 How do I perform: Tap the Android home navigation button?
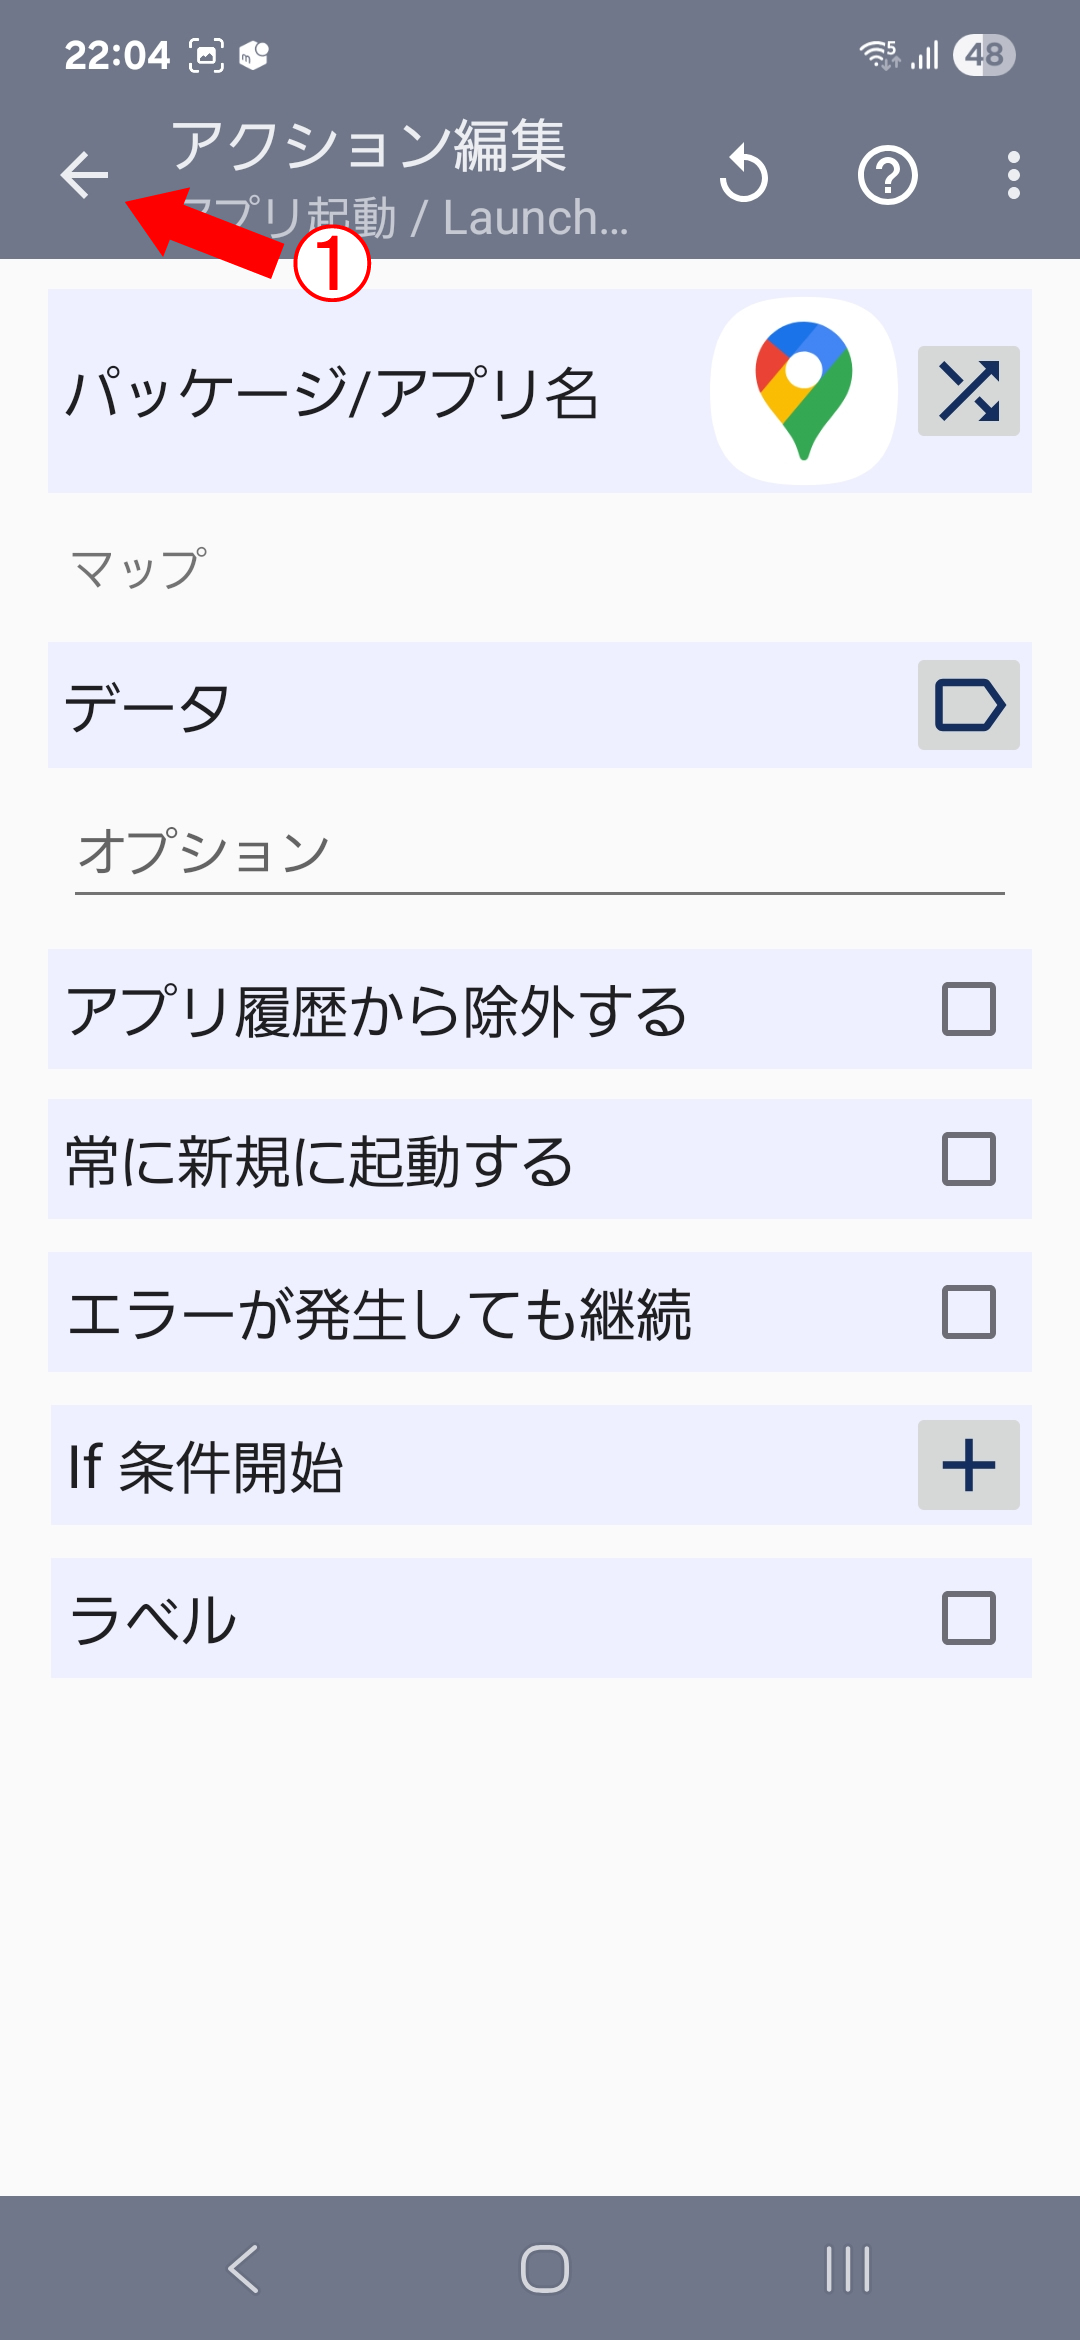pyautogui.click(x=544, y=2268)
